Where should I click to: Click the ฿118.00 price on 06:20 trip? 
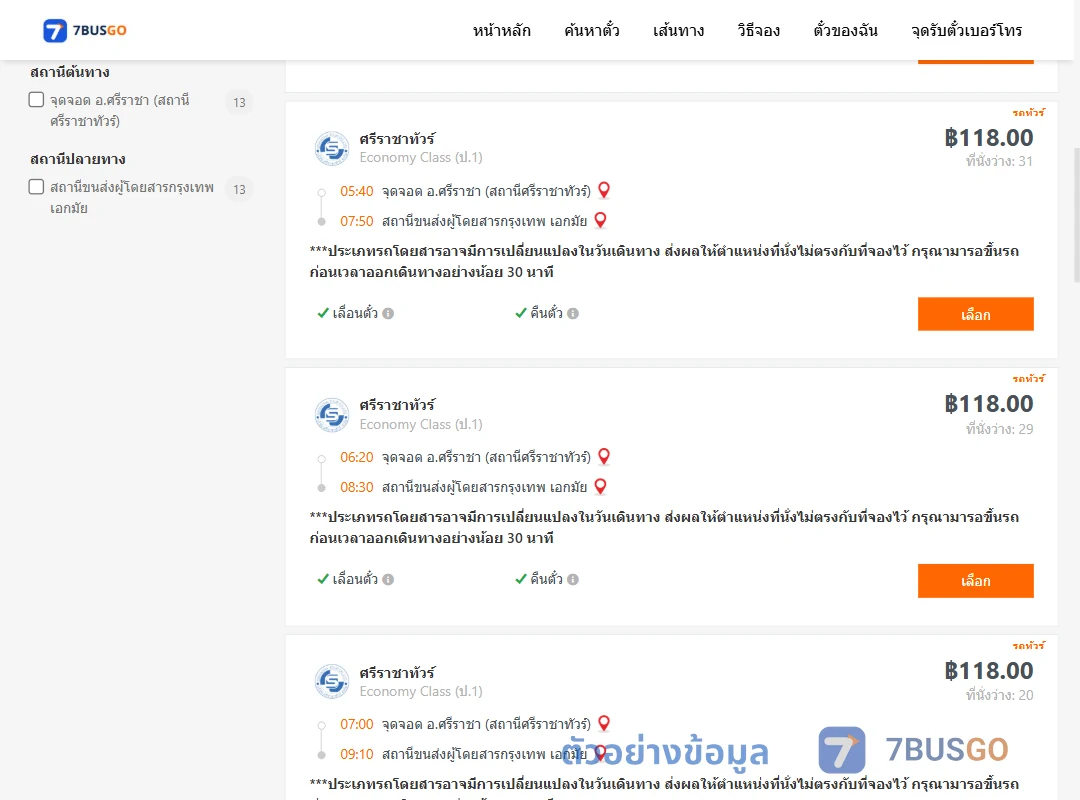[x=988, y=404]
